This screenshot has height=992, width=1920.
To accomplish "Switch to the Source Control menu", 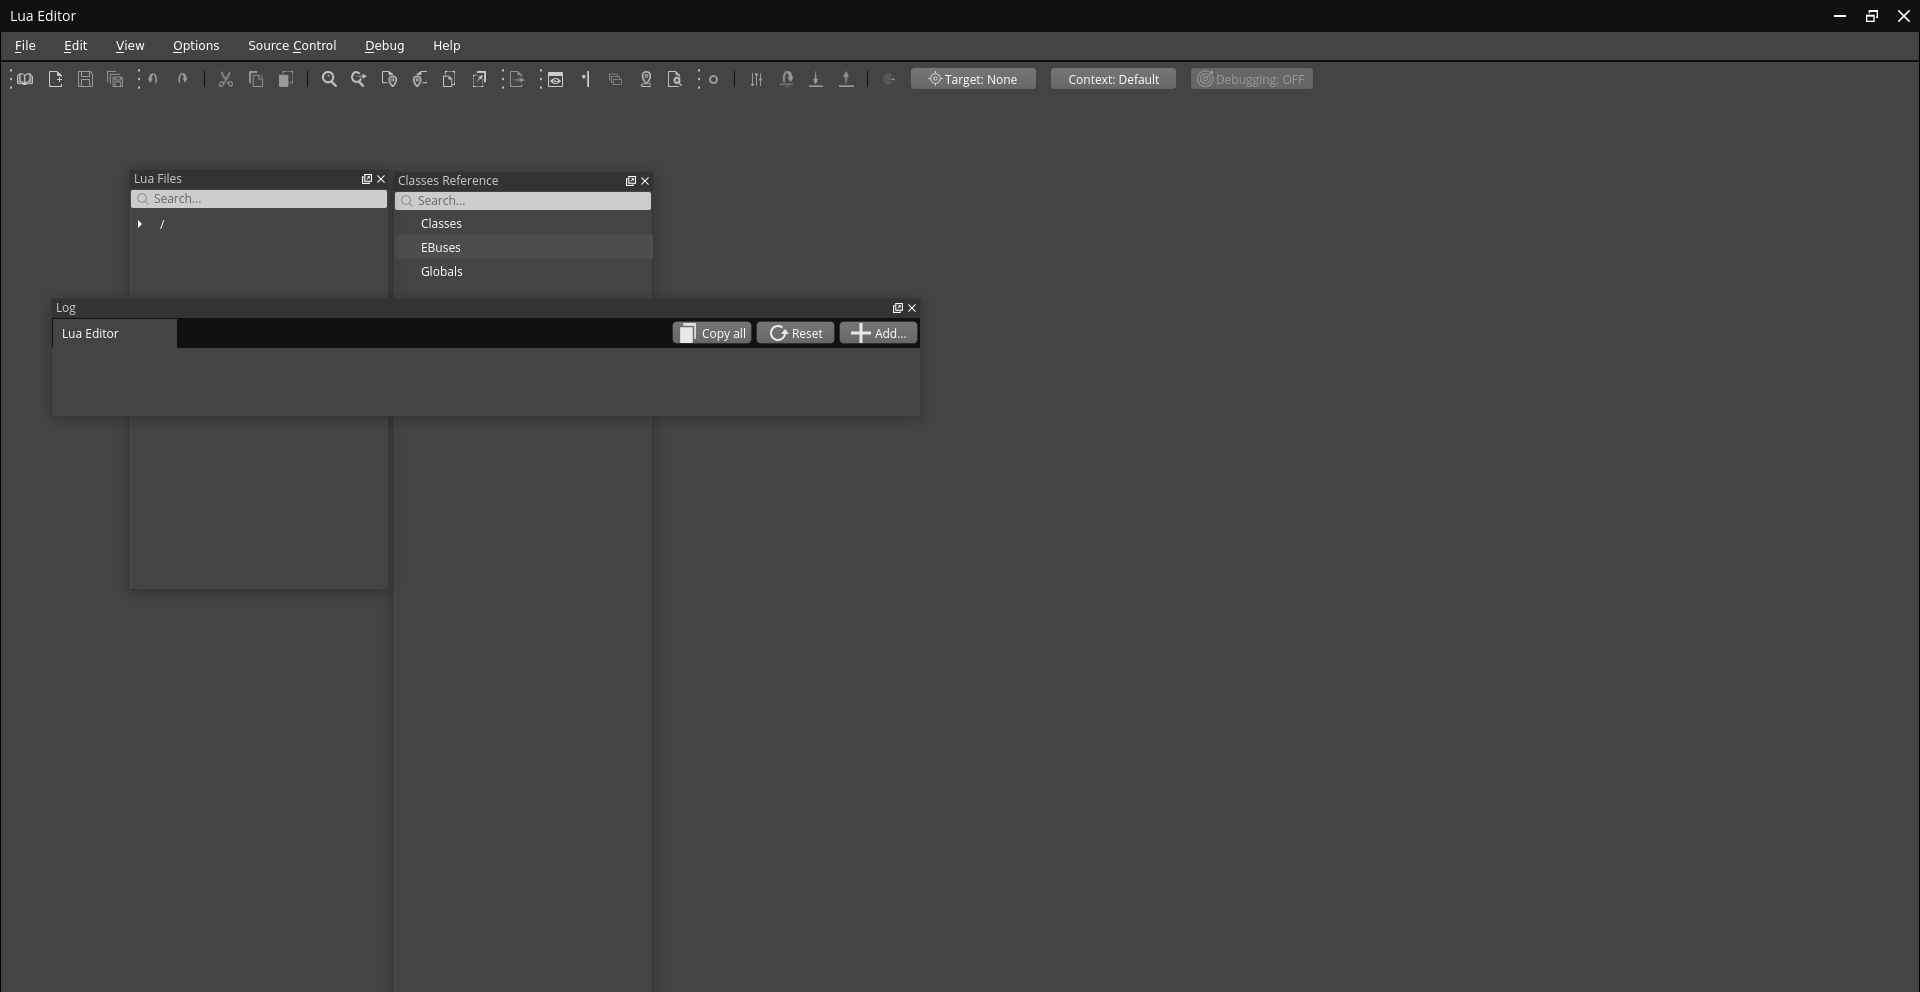I will pos(292,46).
